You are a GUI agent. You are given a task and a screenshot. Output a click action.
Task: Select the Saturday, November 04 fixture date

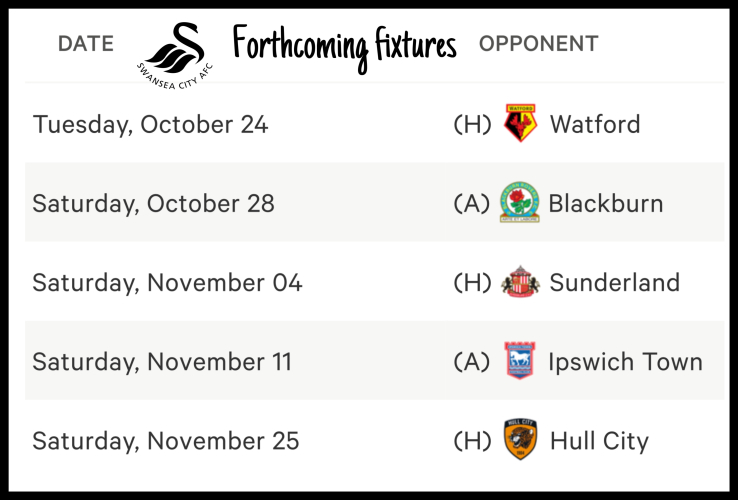pyautogui.click(x=167, y=283)
